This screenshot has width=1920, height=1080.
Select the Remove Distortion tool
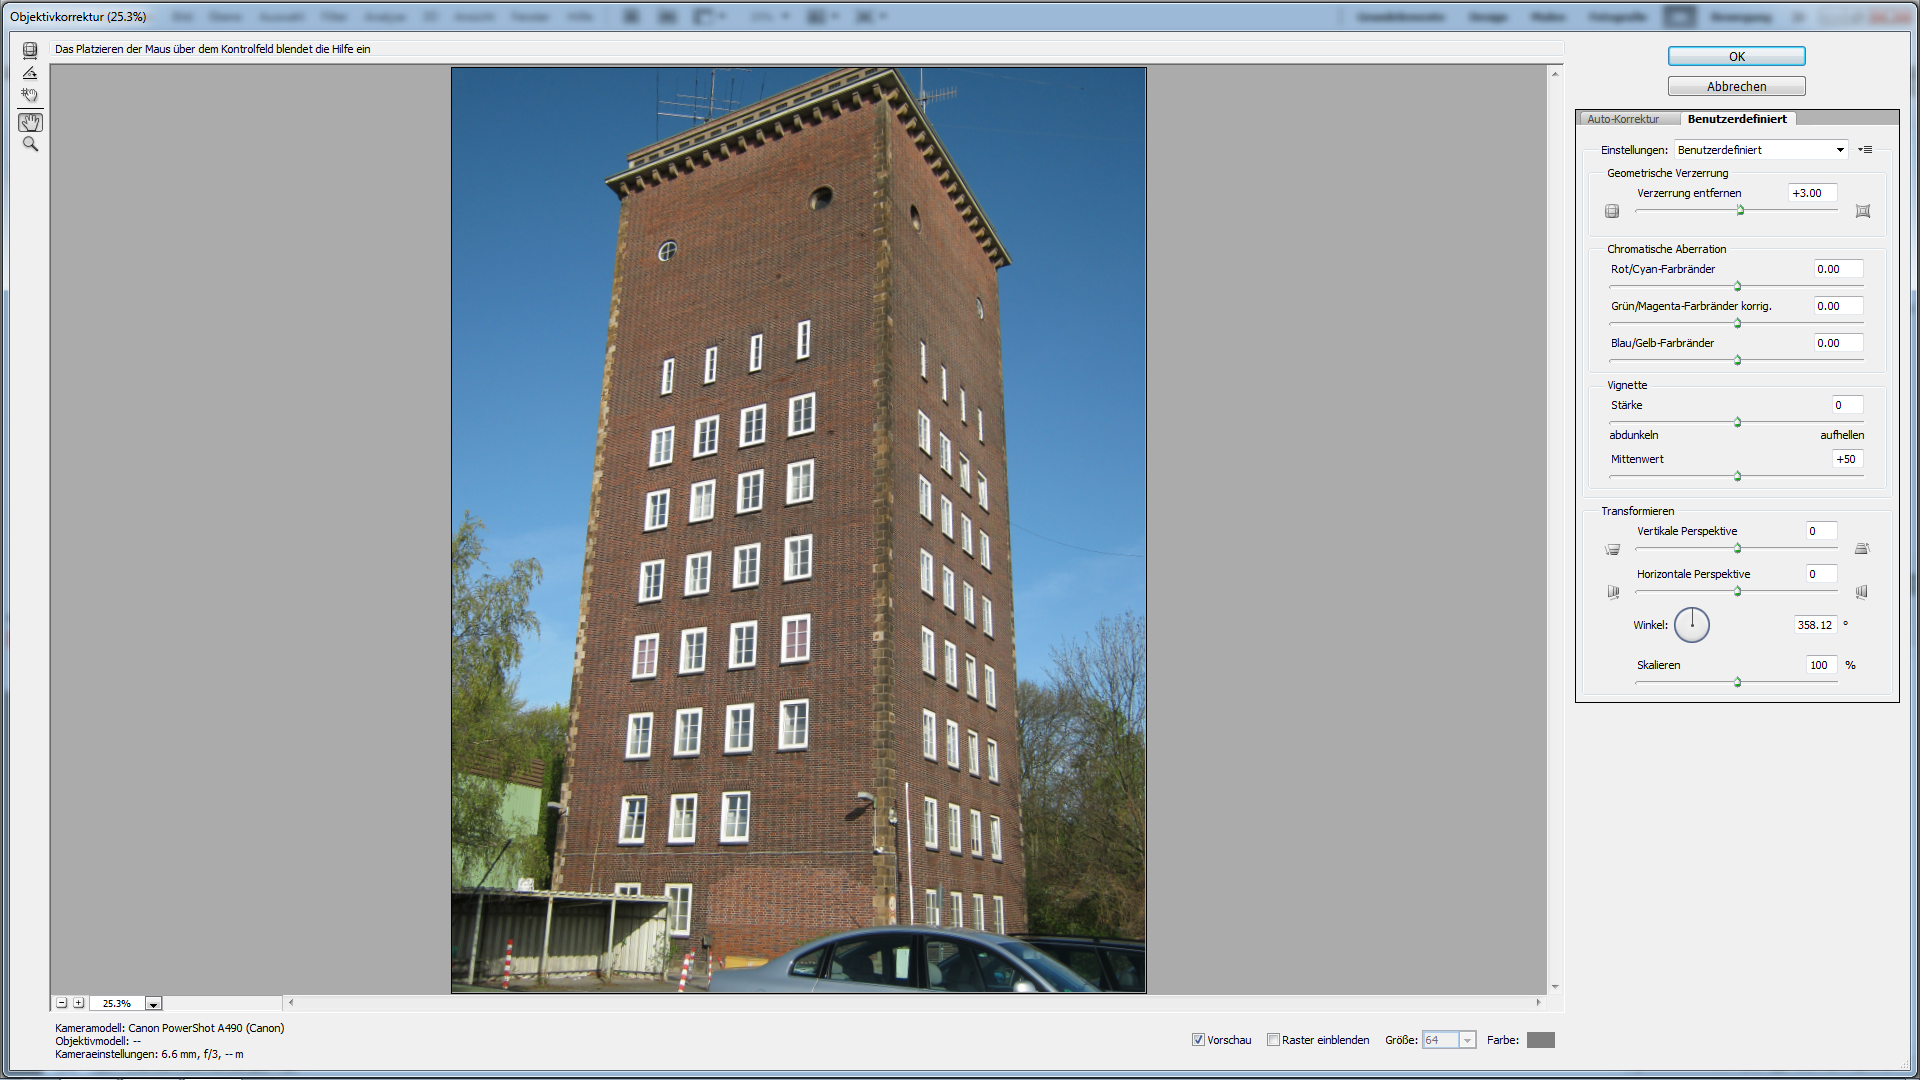point(30,50)
